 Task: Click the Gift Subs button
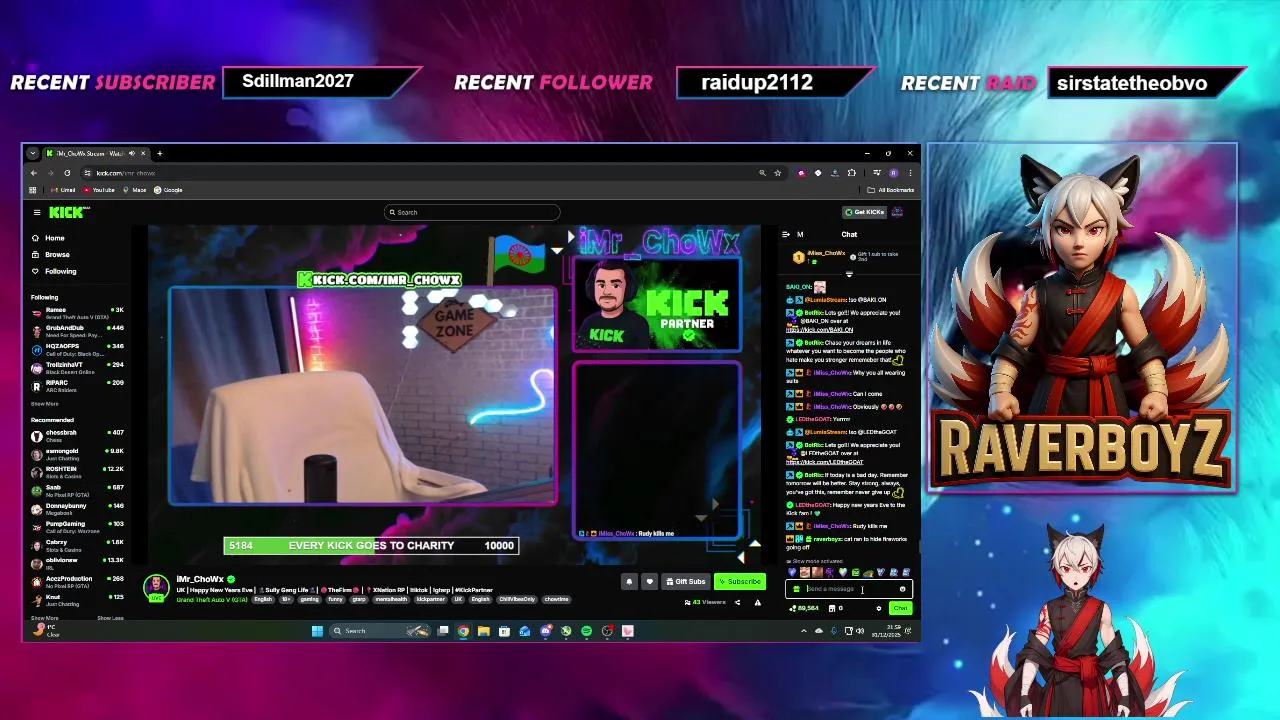pos(686,582)
